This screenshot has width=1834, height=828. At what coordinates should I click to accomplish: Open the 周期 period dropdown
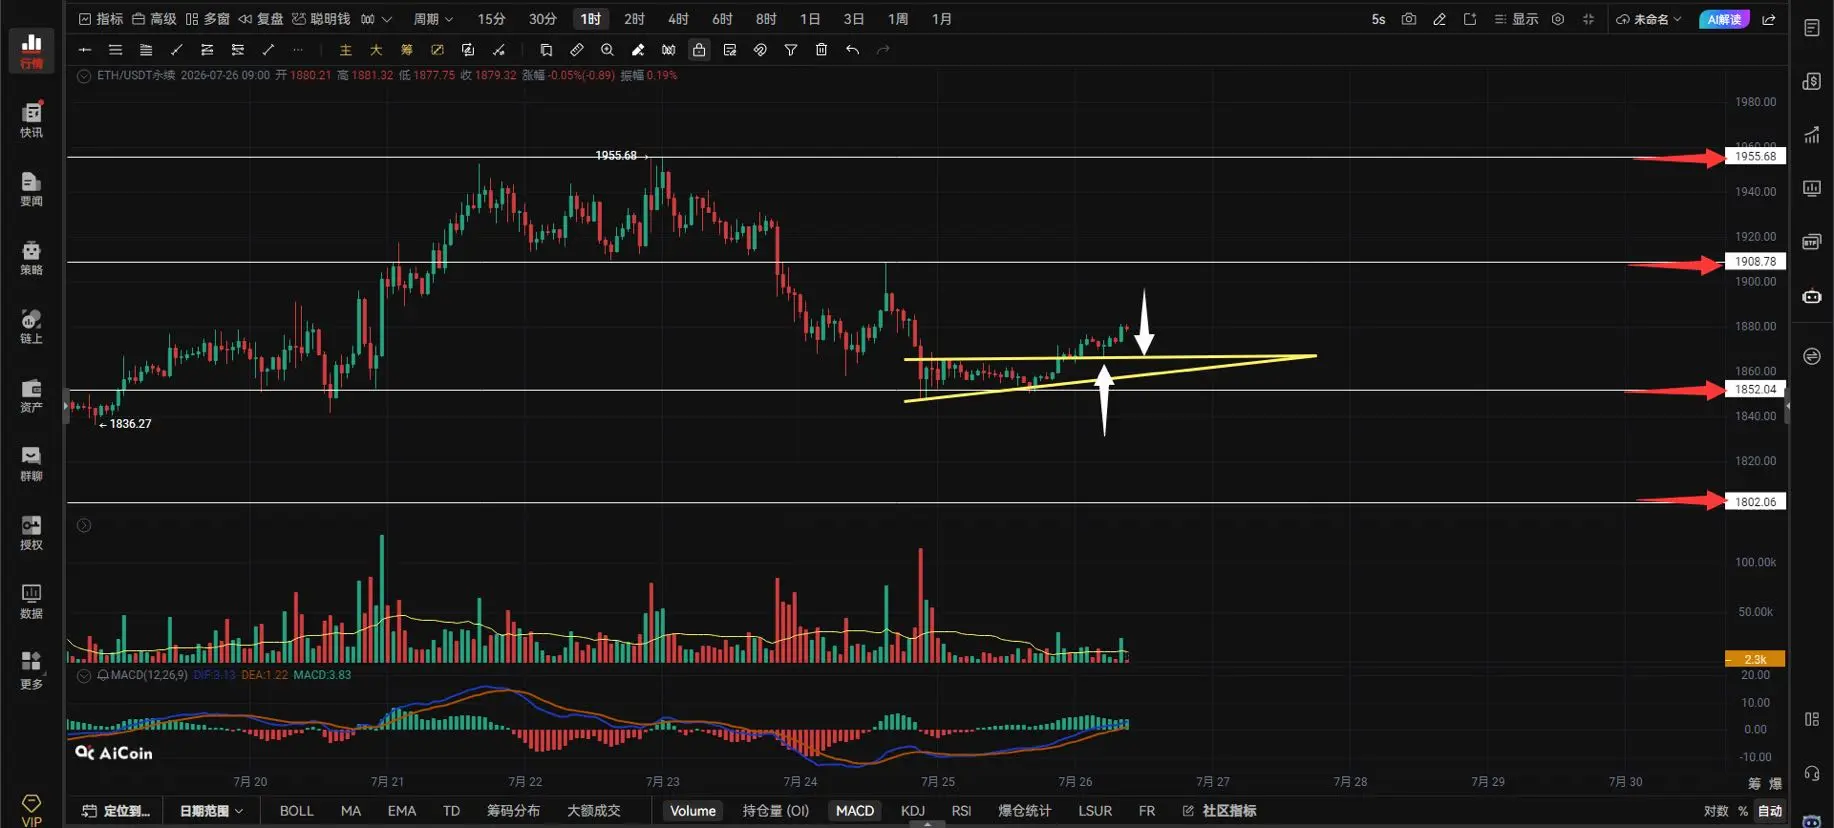point(433,19)
